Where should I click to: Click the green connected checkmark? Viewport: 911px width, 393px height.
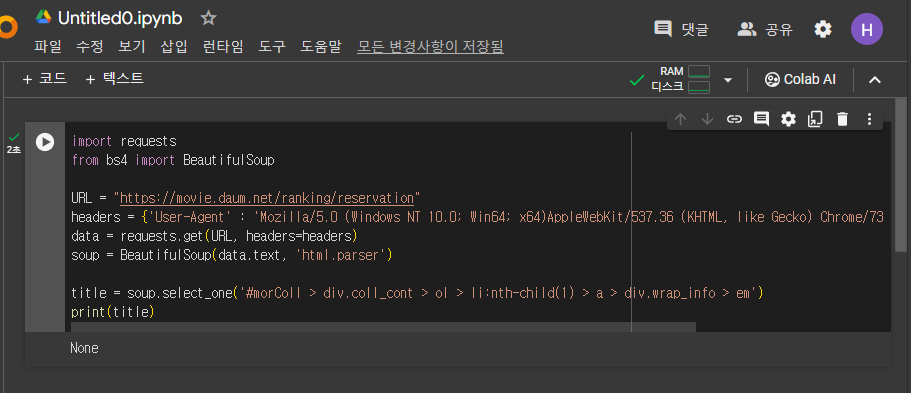637,80
